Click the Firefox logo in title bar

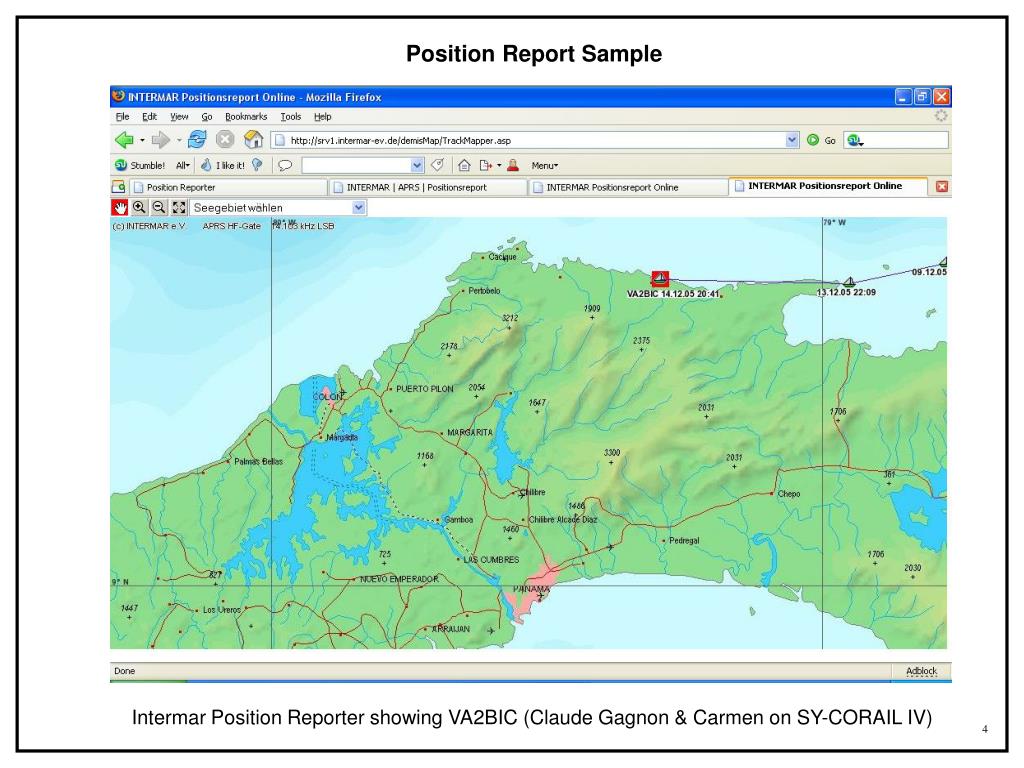click(x=118, y=97)
